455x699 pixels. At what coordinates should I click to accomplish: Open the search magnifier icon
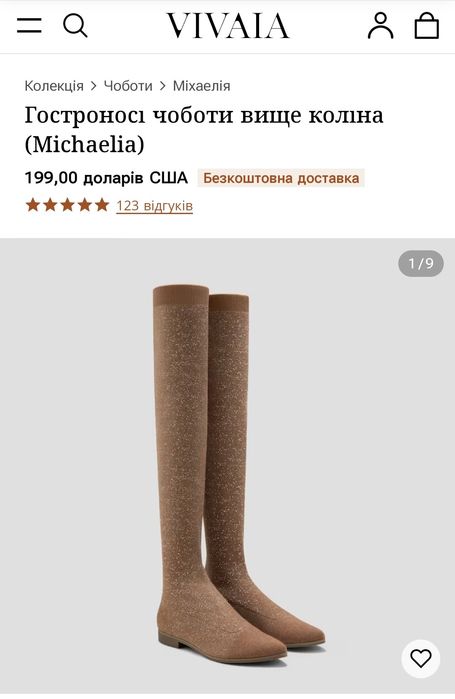click(75, 25)
